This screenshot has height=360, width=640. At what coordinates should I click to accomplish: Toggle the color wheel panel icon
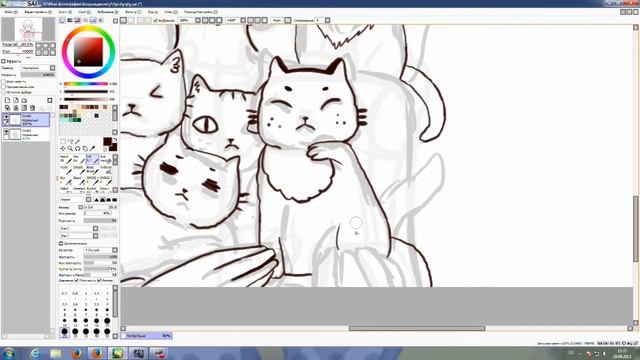point(62,20)
